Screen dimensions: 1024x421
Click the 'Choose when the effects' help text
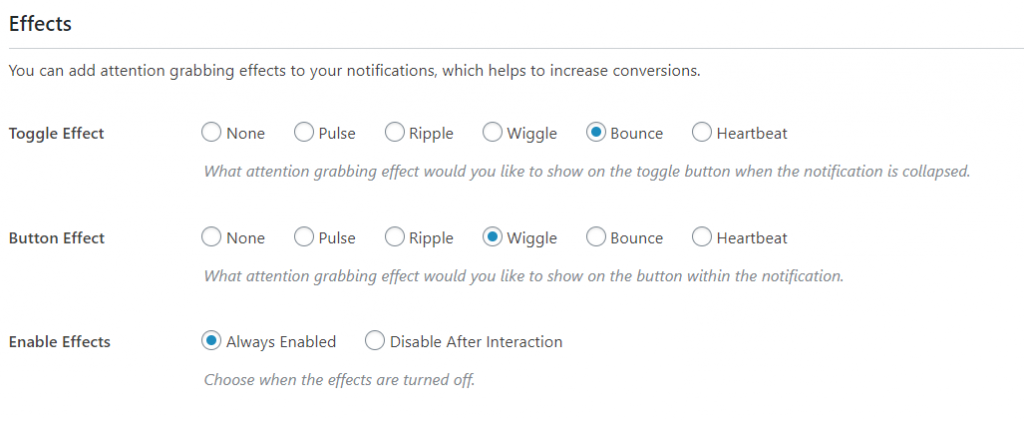tap(338, 380)
